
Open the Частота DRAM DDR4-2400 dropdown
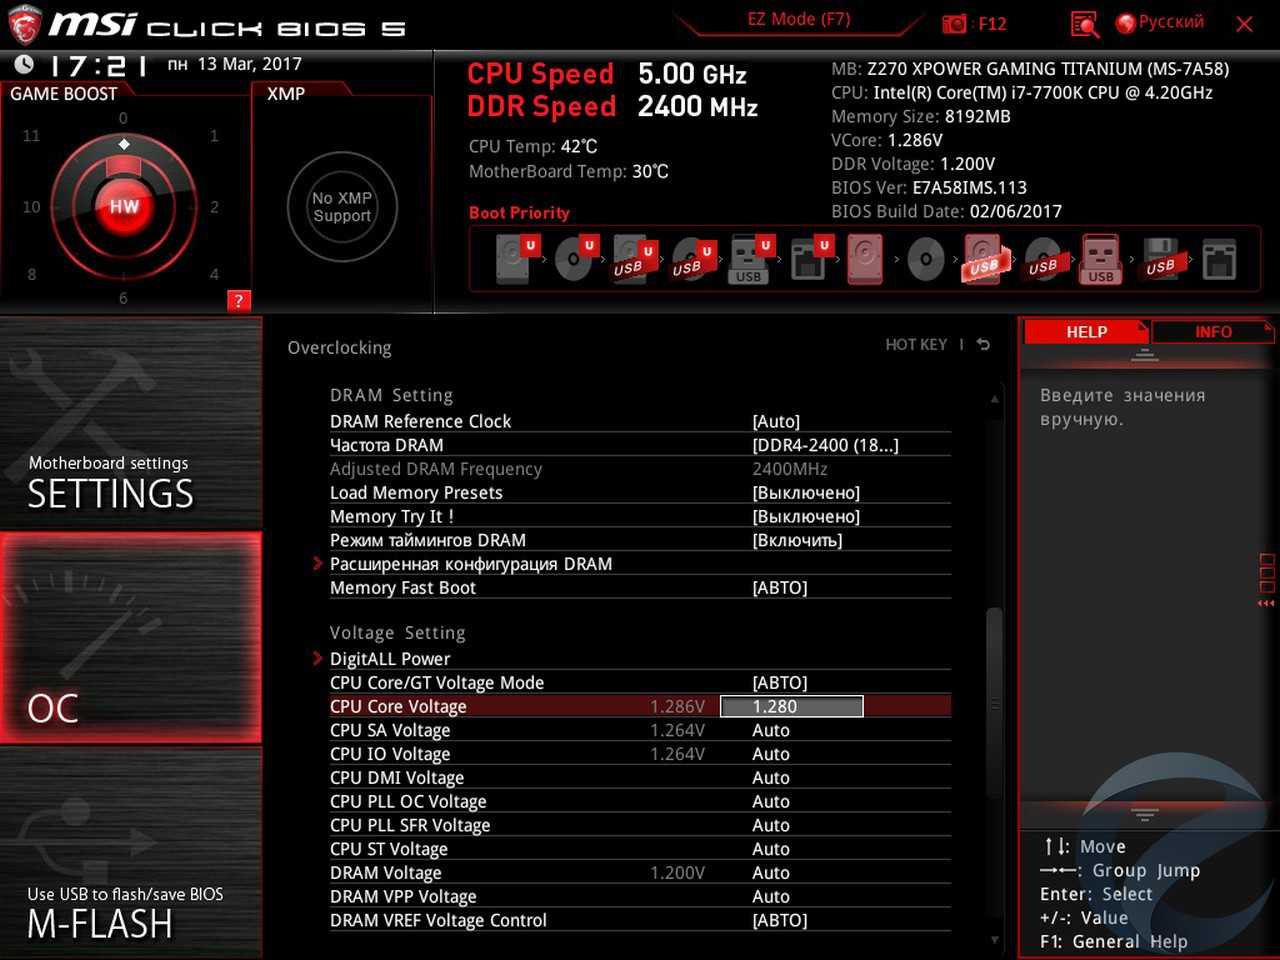coord(825,446)
